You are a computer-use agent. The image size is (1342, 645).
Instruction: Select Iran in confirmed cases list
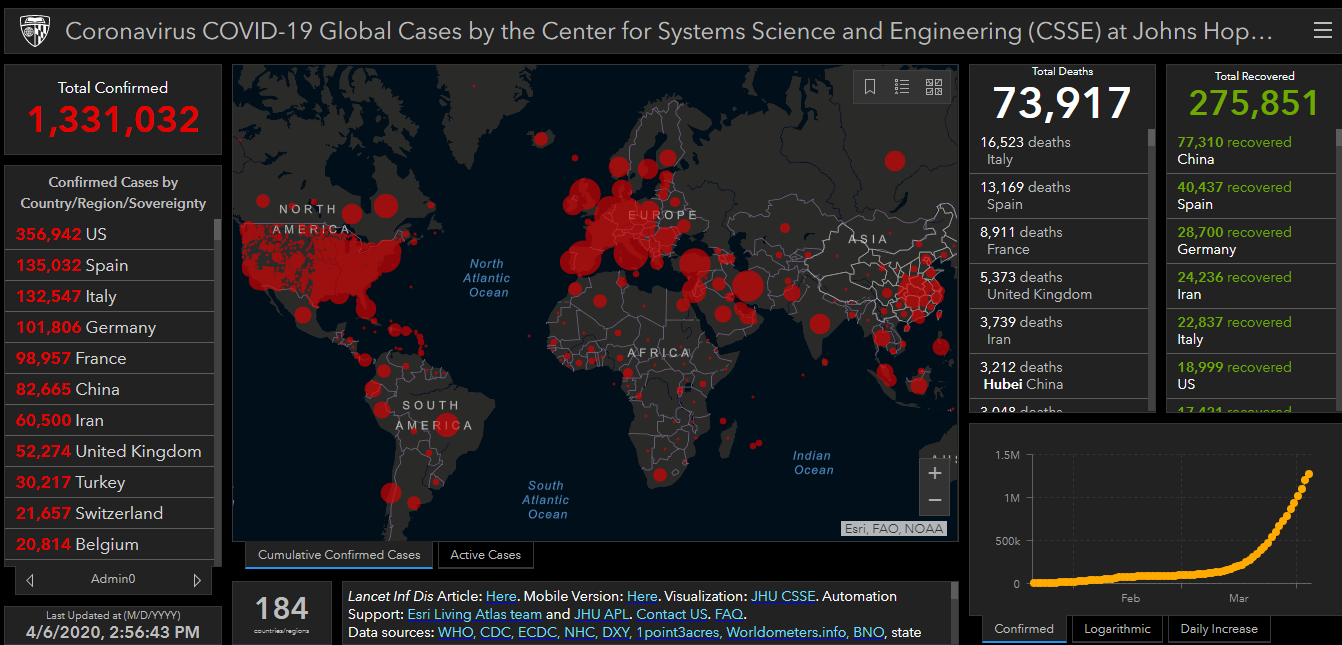tap(109, 420)
